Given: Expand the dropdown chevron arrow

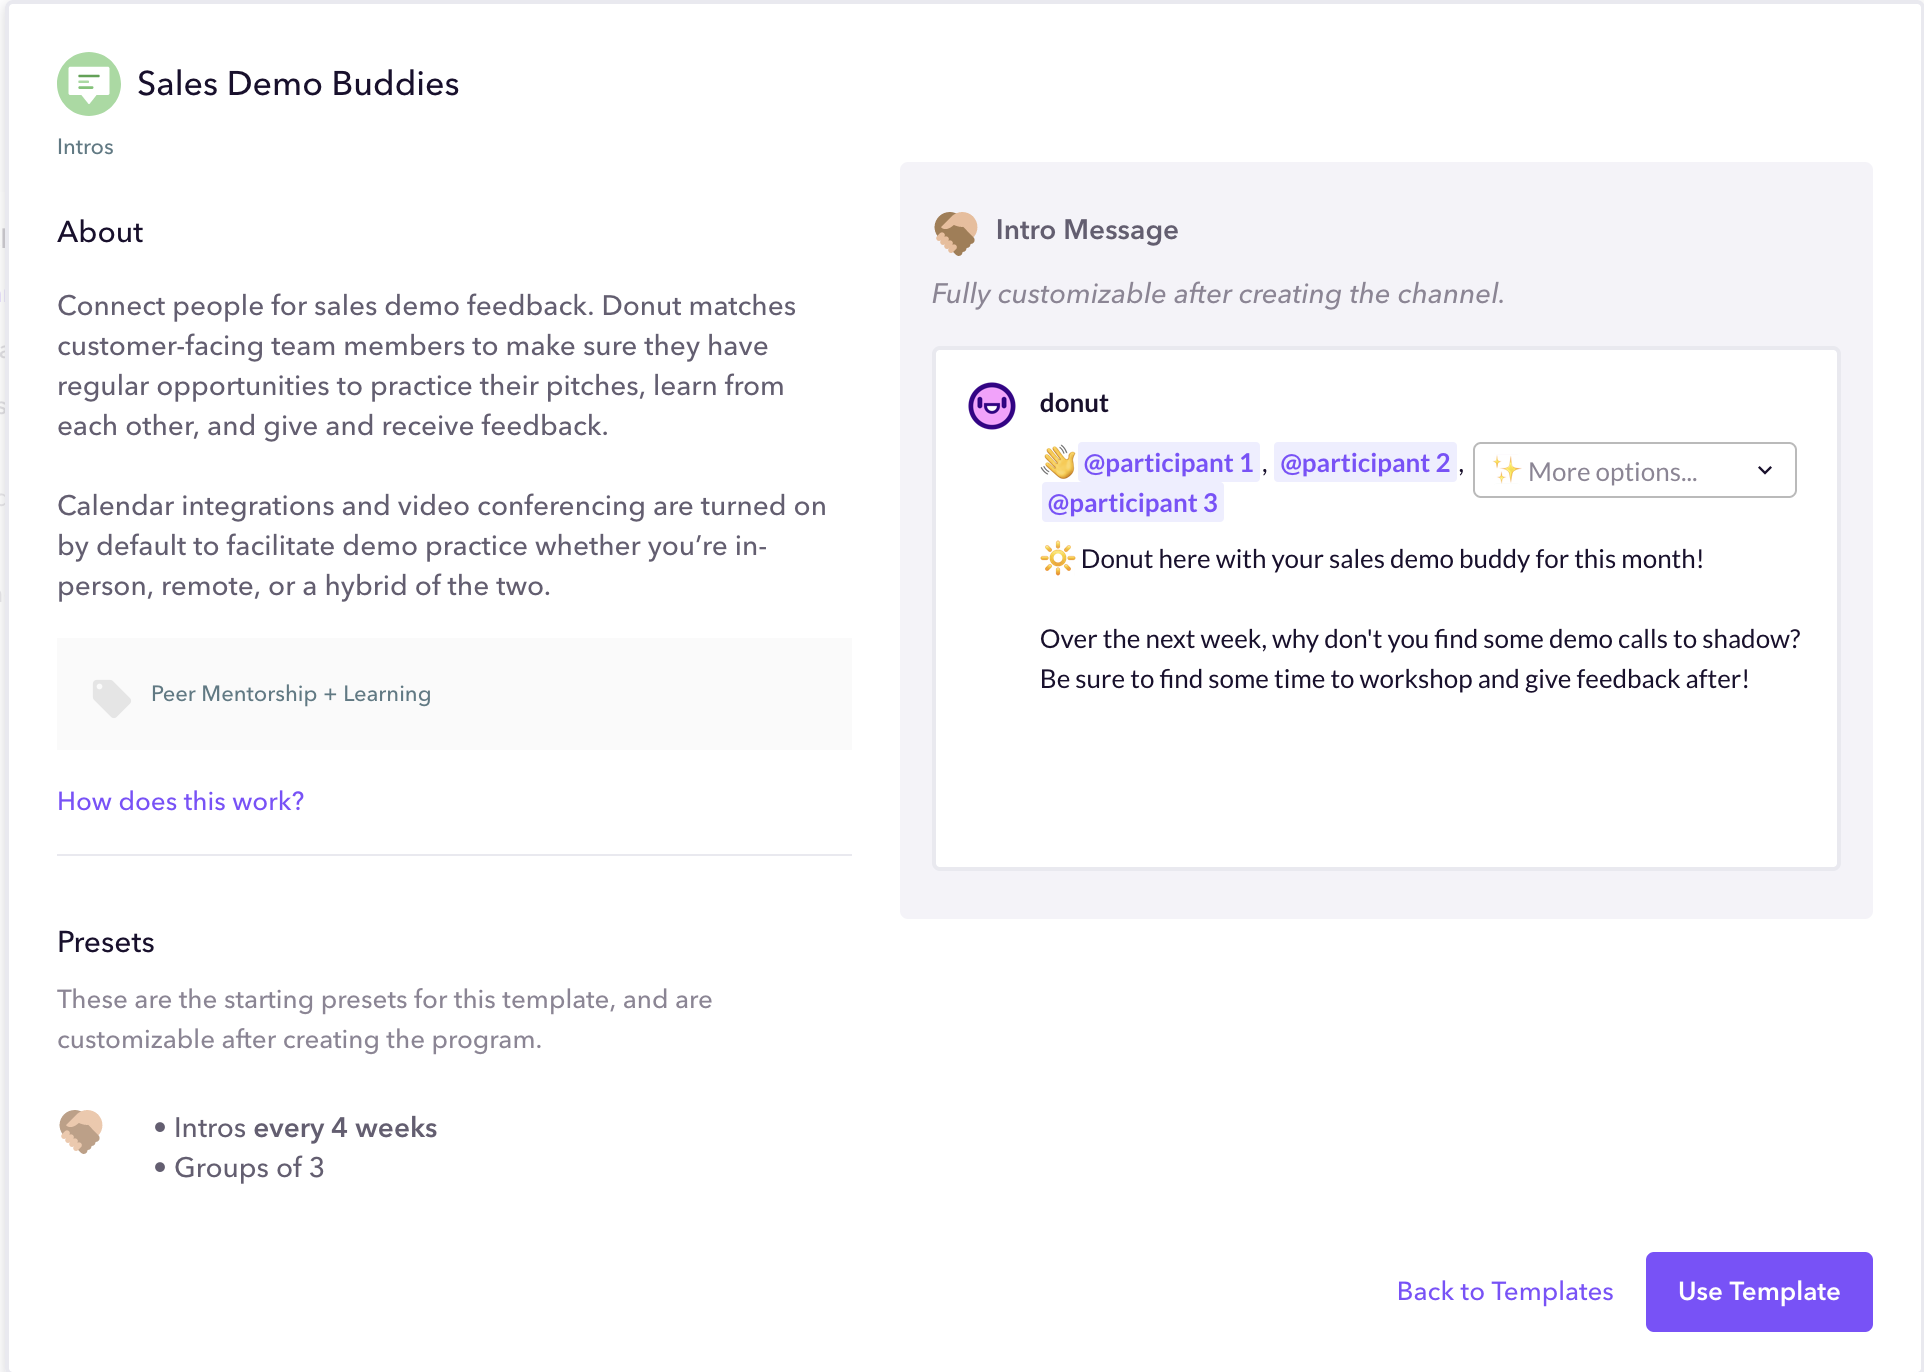Looking at the screenshot, I should tap(1765, 470).
